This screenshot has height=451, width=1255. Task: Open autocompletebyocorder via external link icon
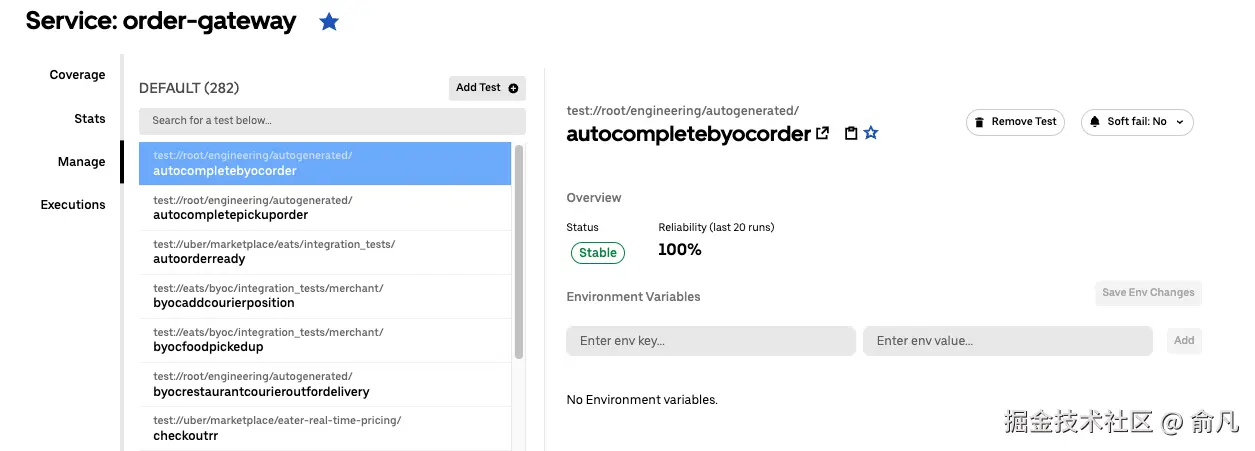pos(823,133)
